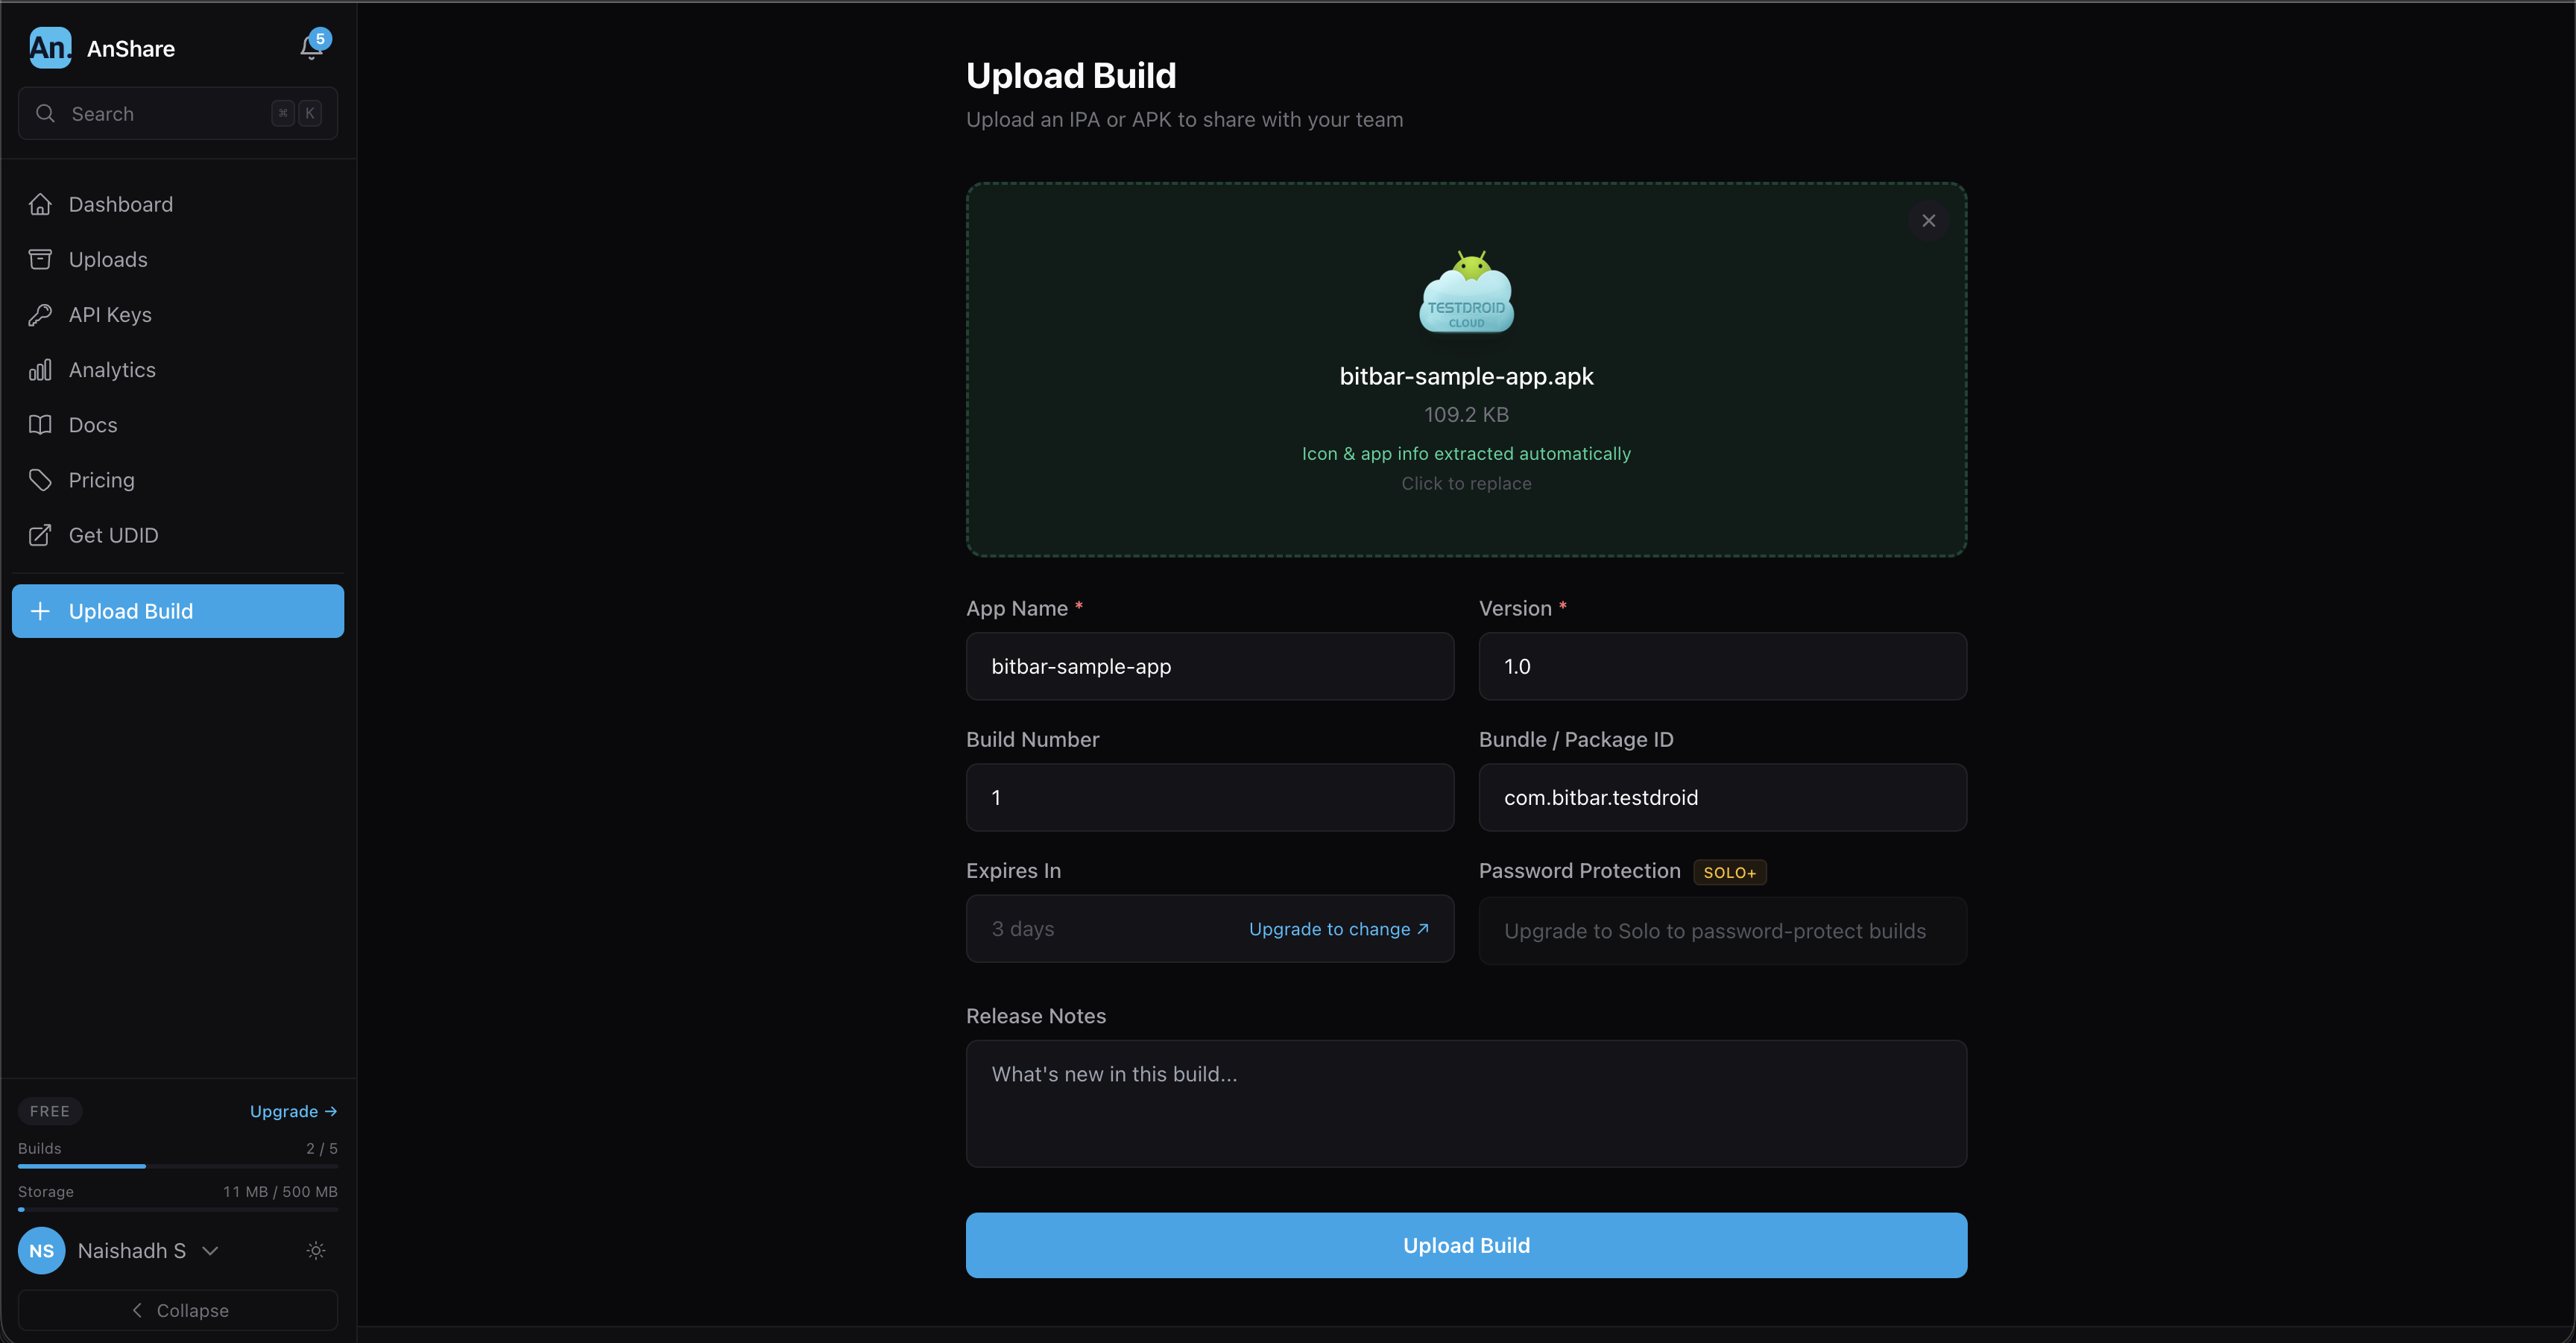Open the Dashboard page

pos(178,204)
